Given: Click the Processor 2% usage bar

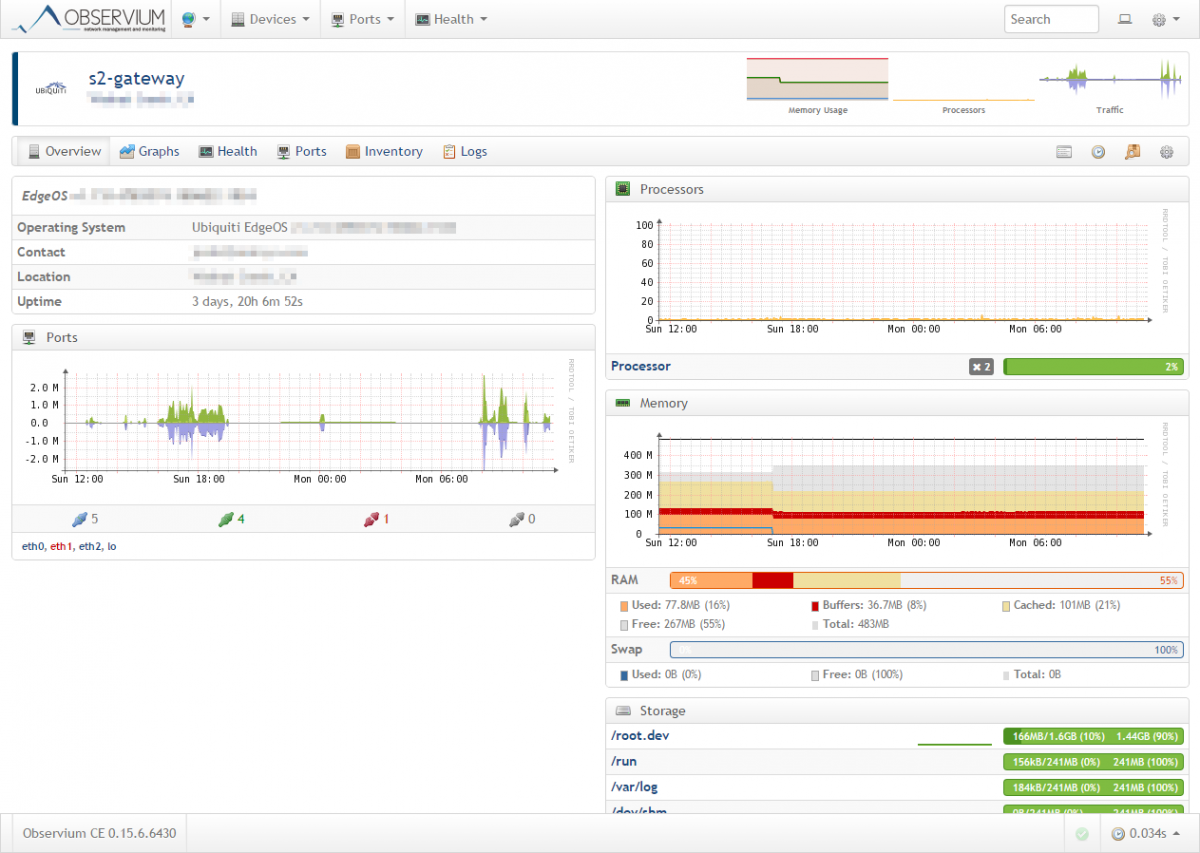Looking at the screenshot, I should click(1093, 366).
